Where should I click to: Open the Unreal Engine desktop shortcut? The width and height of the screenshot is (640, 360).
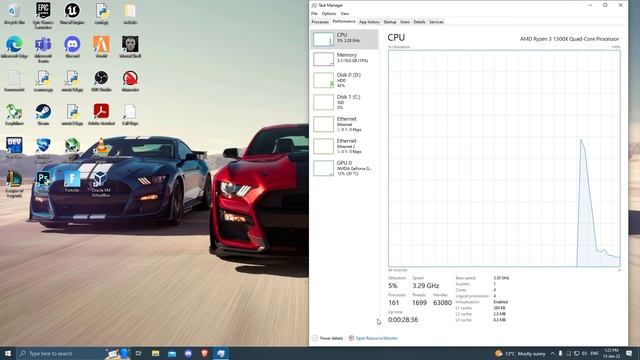(x=72, y=14)
